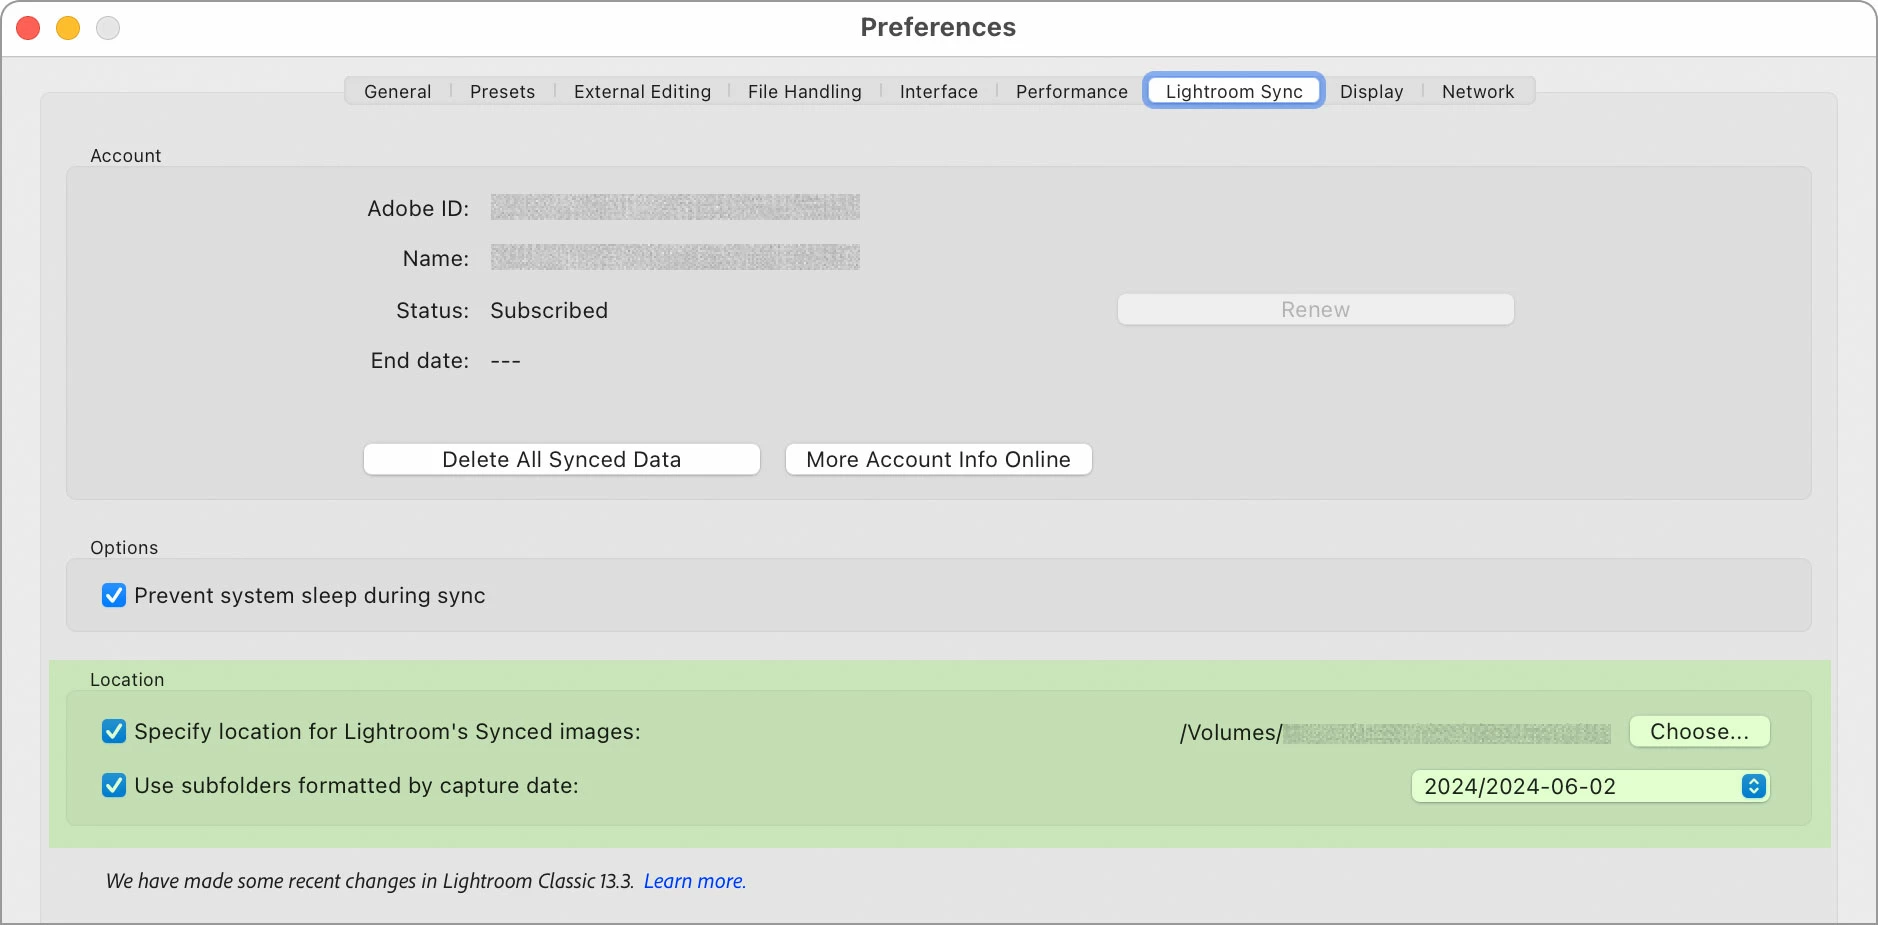Click Choose to pick synced images folder
This screenshot has height=925, width=1878.
click(x=1699, y=731)
